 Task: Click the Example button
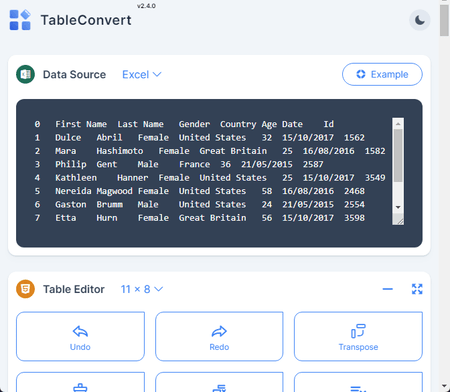pyautogui.click(x=382, y=74)
